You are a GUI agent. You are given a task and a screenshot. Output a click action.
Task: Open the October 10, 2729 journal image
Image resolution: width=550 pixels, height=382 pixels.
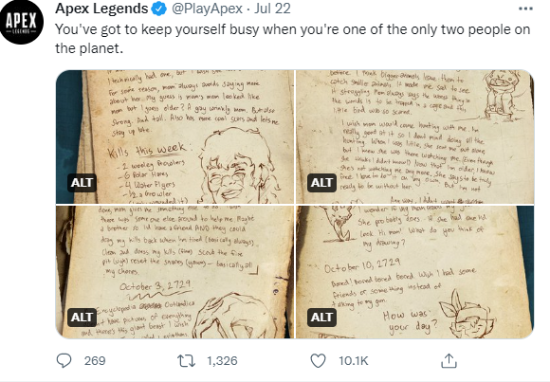pyautogui.click(x=415, y=272)
